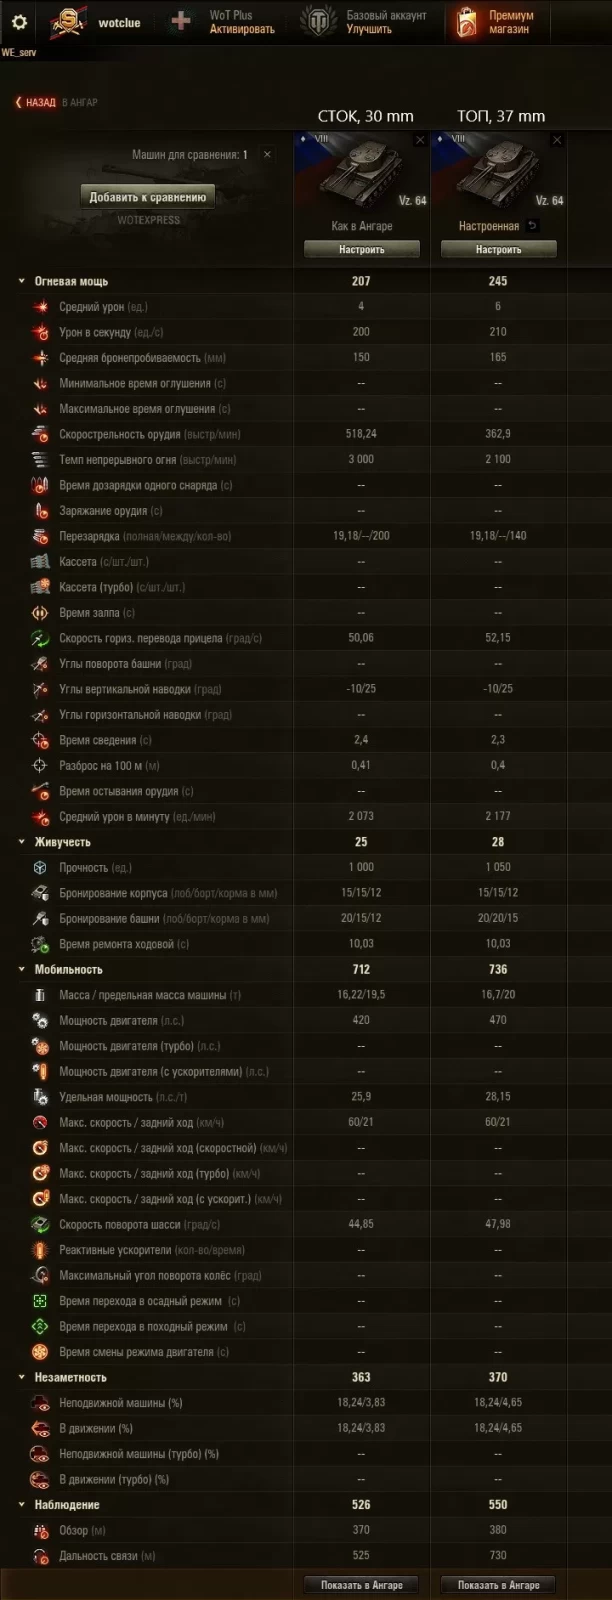This screenshot has height=1600, width=612.
Task: Collapse the Живучесть section
Action: pyautogui.click(x=21, y=842)
